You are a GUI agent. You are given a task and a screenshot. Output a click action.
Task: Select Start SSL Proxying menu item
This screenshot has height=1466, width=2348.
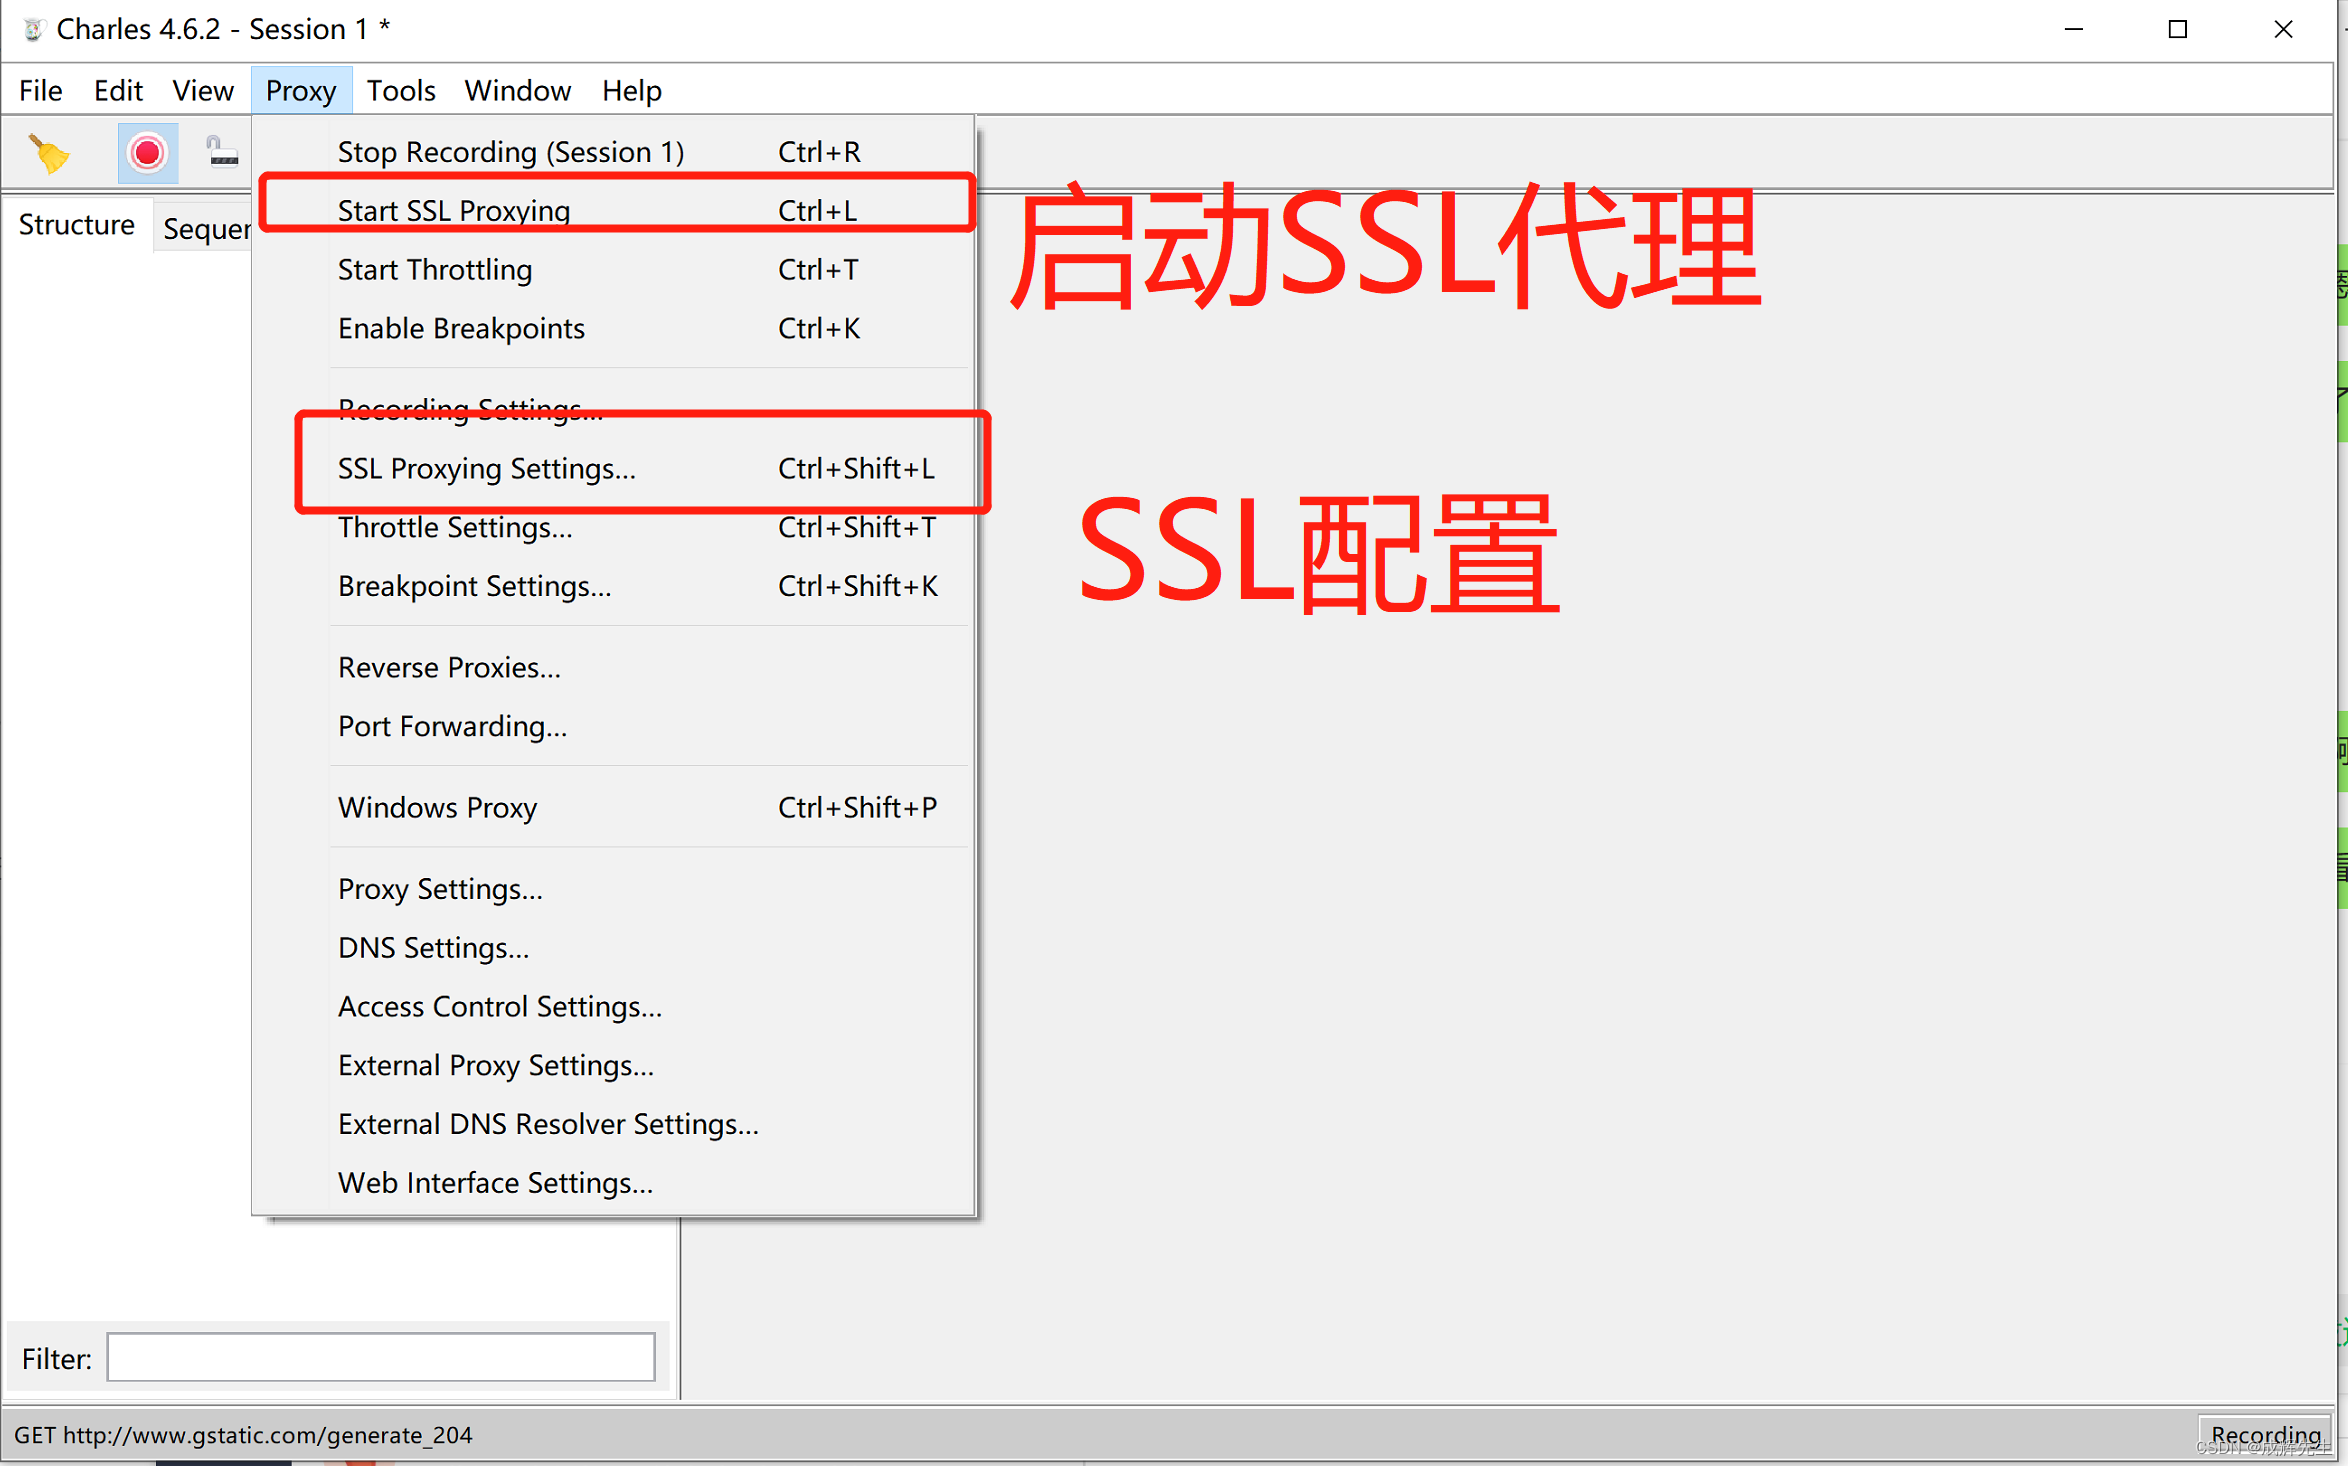(453, 210)
